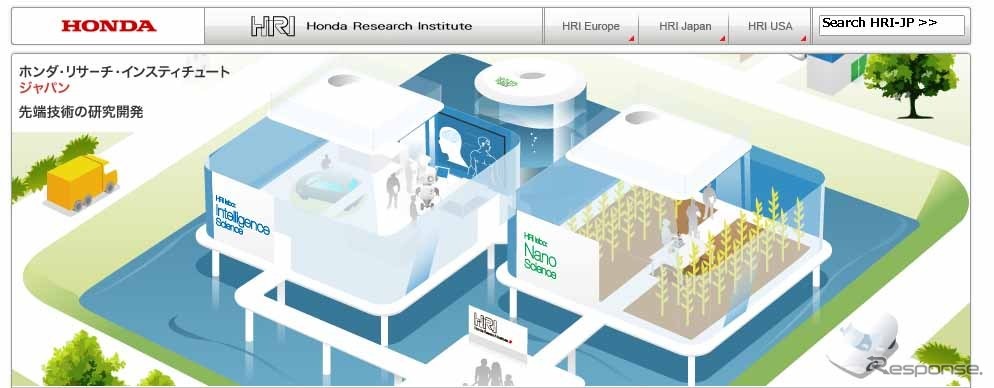Expand the red arrow on HRI Japan
This screenshot has height=388, width=994.
coord(723,39)
